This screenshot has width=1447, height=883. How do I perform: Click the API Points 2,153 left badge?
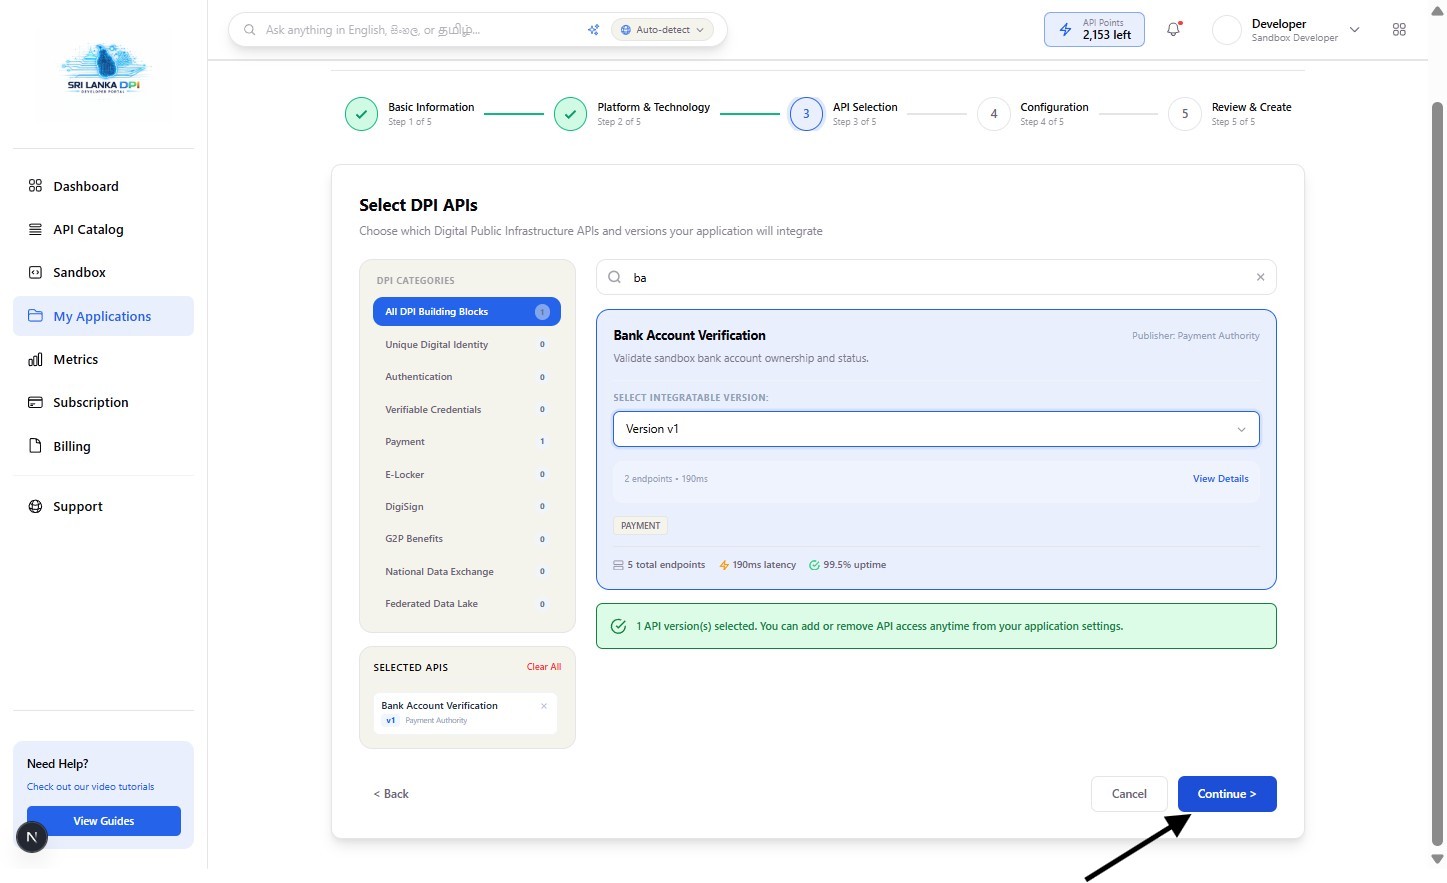point(1094,30)
